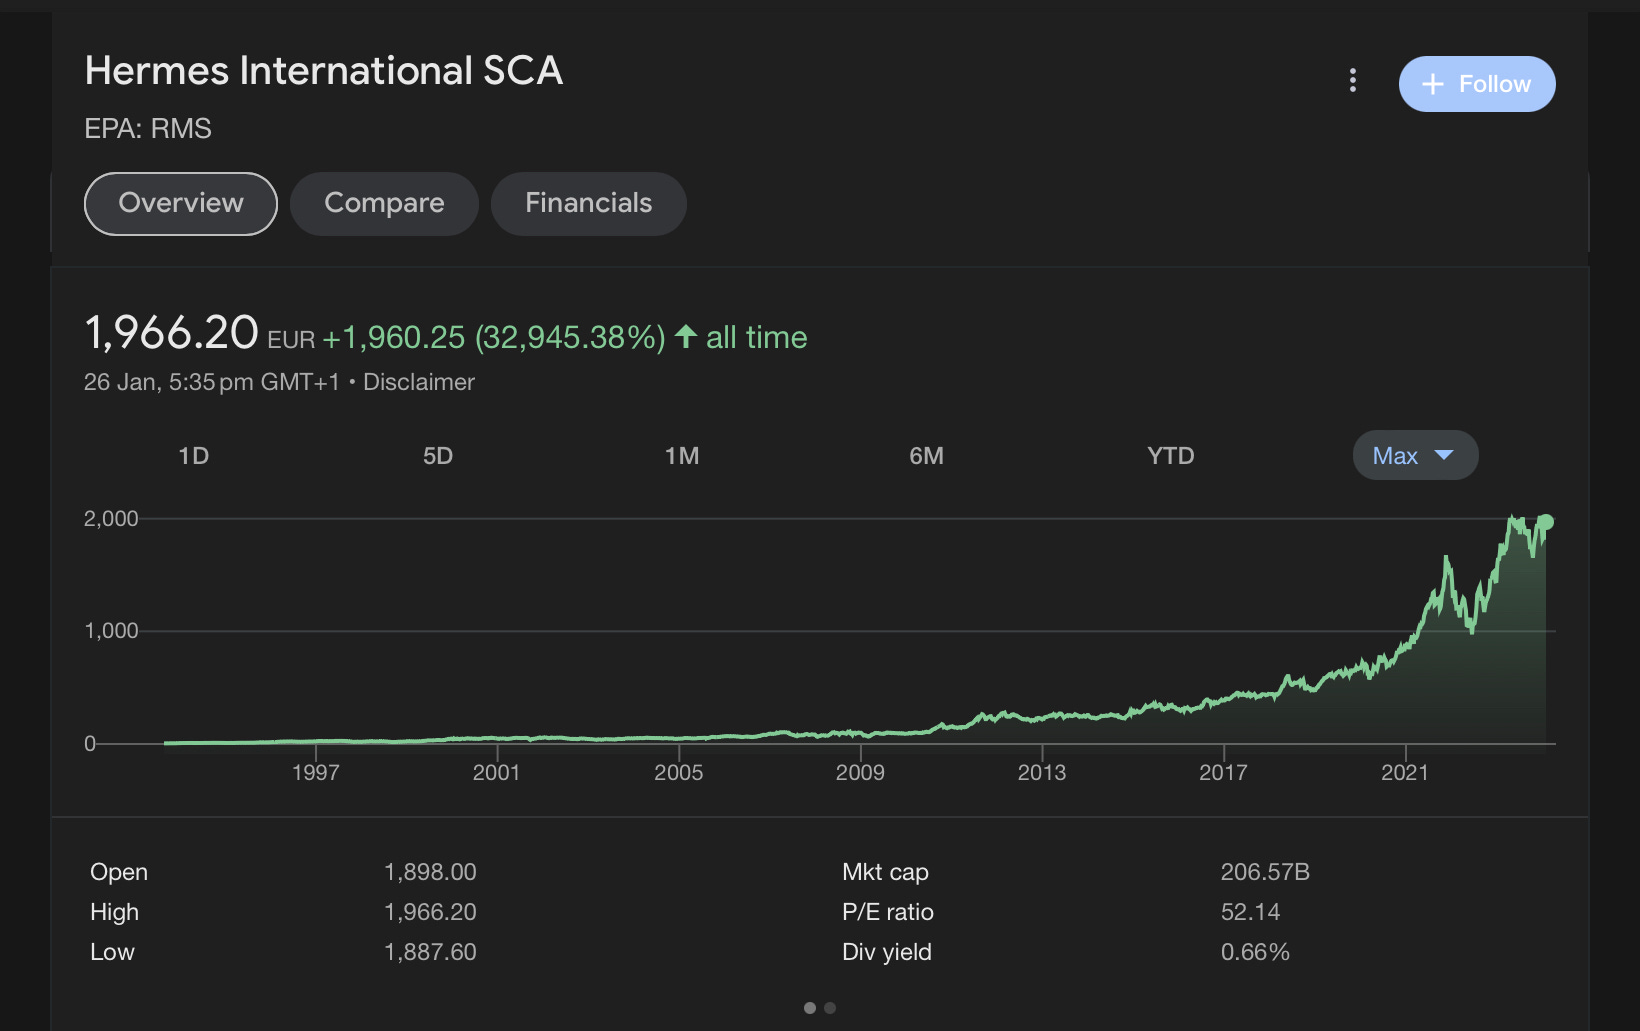Click the 2013 axis label on chart
The height and width of the screenshot is (1031, 1640).
click(x=1042, y=772)
